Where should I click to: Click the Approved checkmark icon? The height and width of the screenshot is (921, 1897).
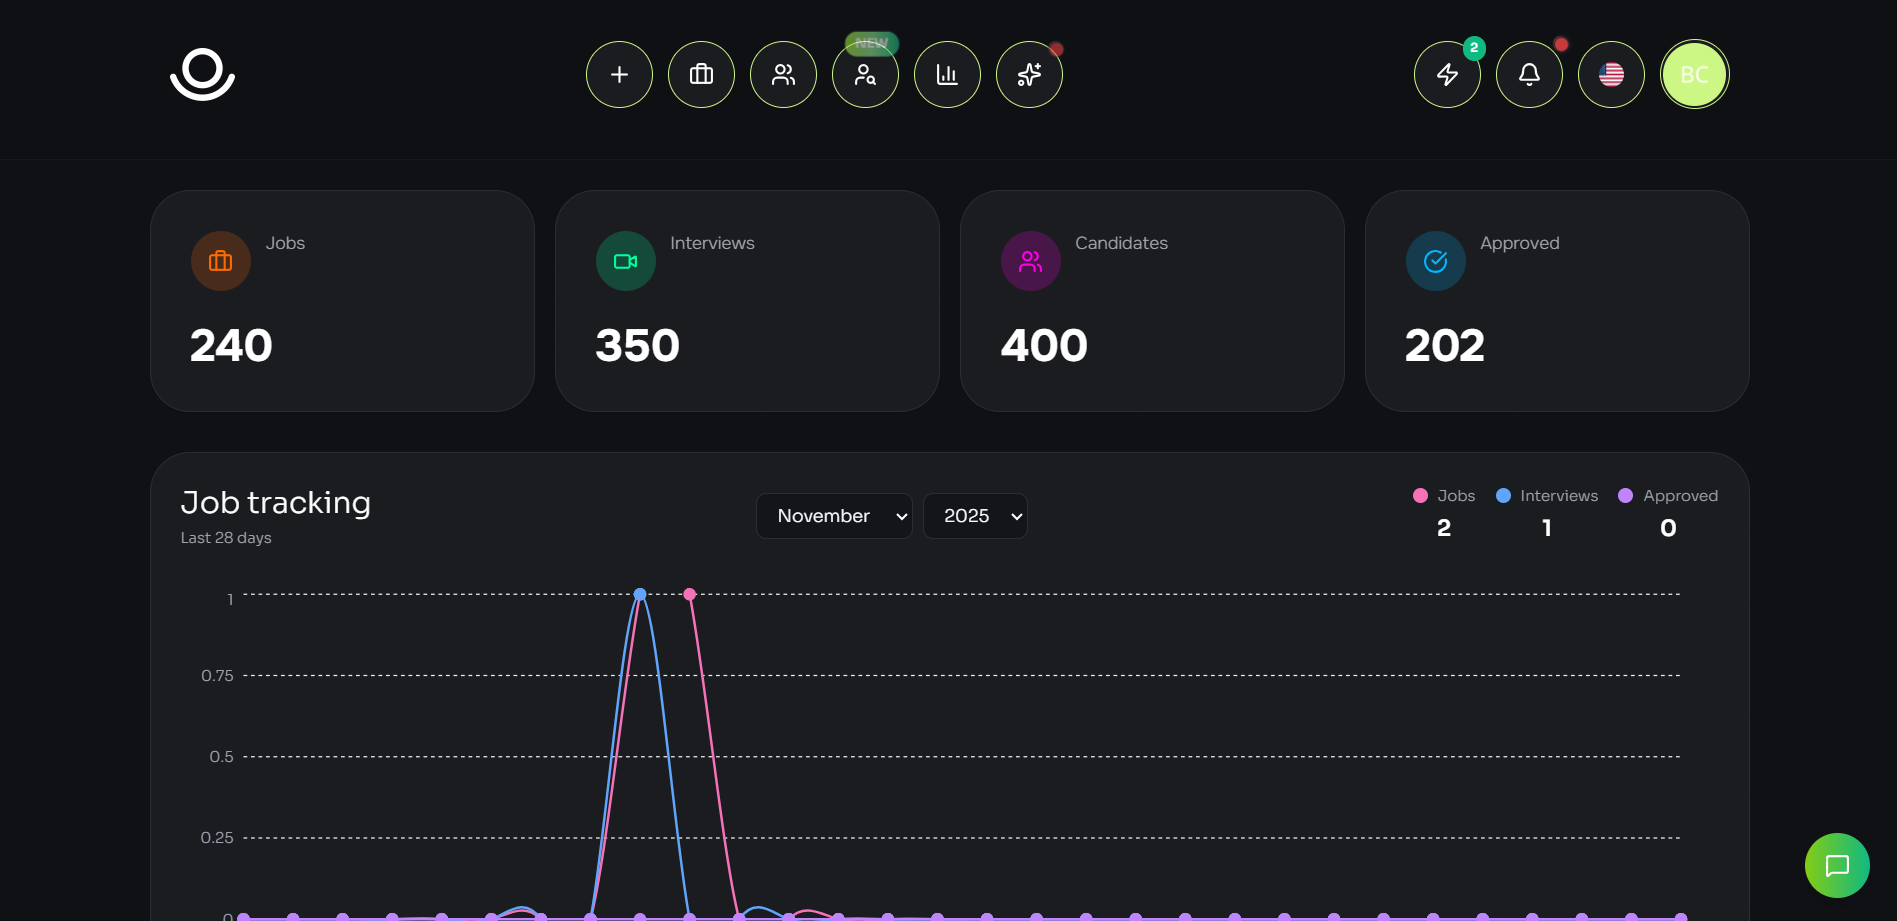click(1435, 261)
